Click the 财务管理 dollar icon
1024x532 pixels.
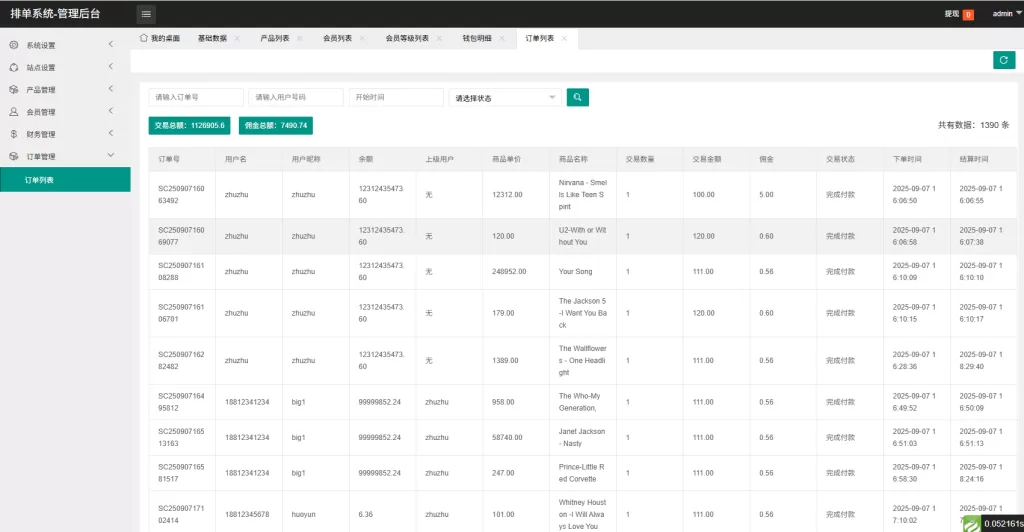(14, 134)
